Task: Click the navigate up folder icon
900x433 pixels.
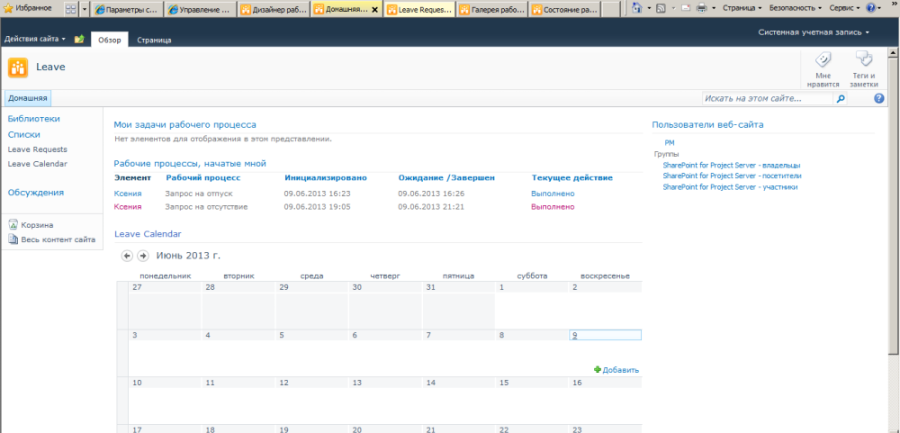Action: [x=79, y=39]
